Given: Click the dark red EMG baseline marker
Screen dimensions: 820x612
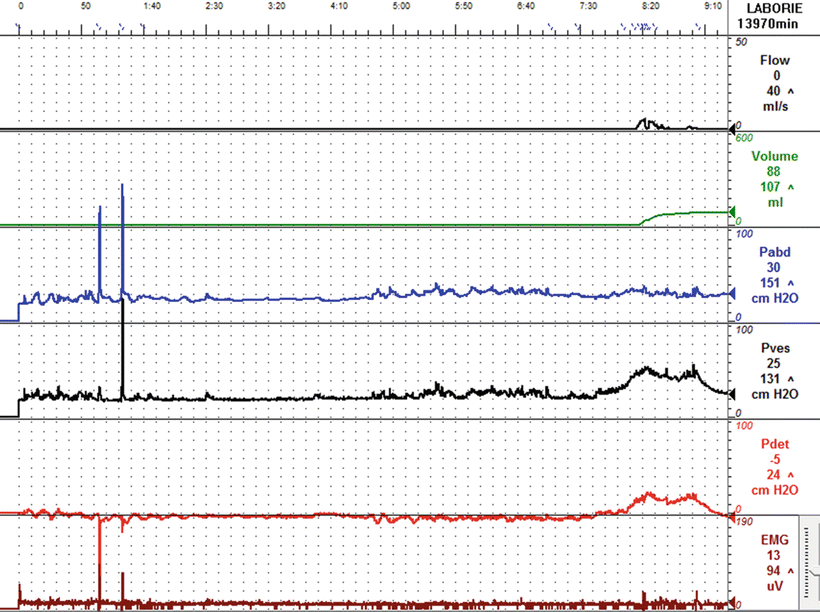Looking at the screenshot, I should click(732, 605).
